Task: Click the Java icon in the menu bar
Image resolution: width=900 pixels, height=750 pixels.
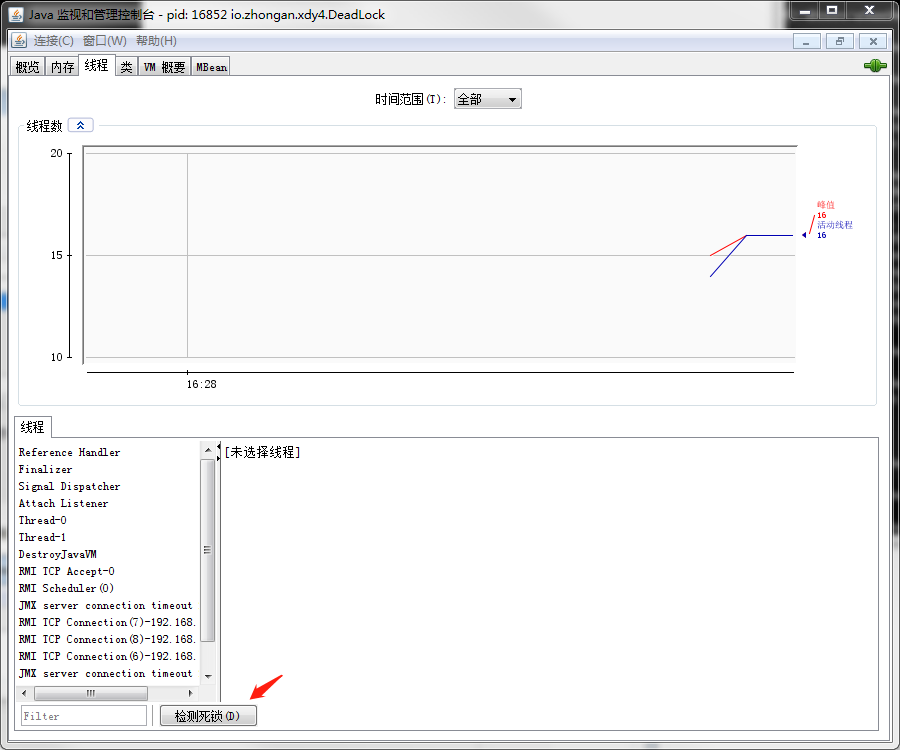Action: (19, 40)
